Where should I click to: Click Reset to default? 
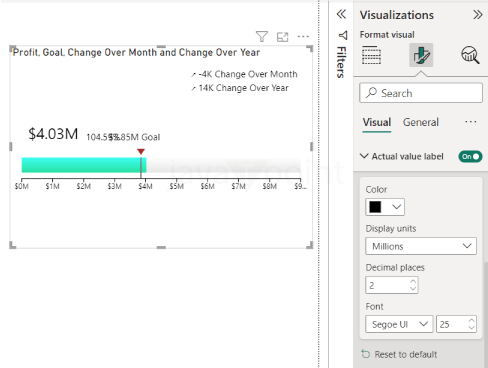405,354
